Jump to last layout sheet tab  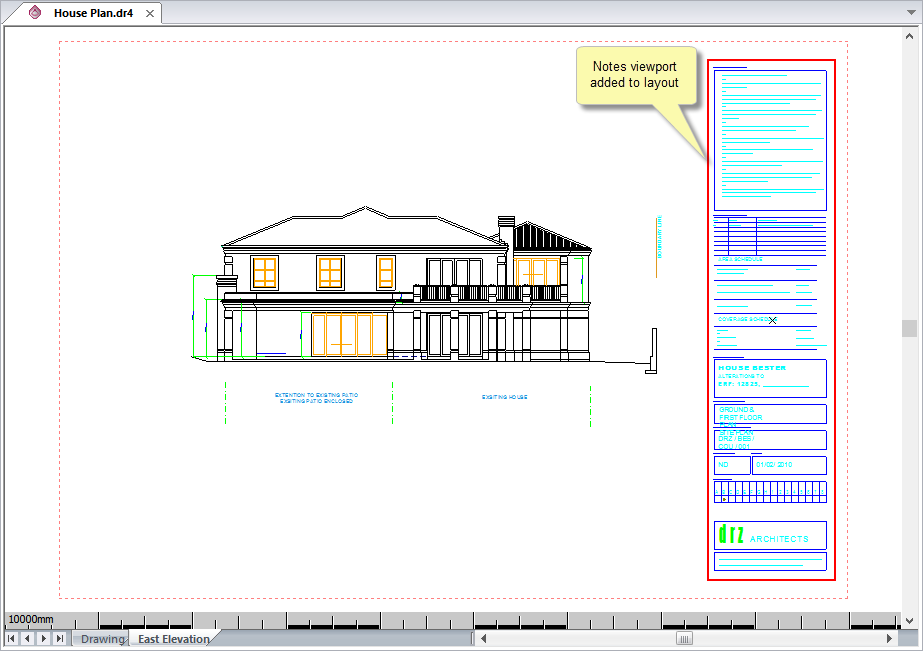[60, 638]
